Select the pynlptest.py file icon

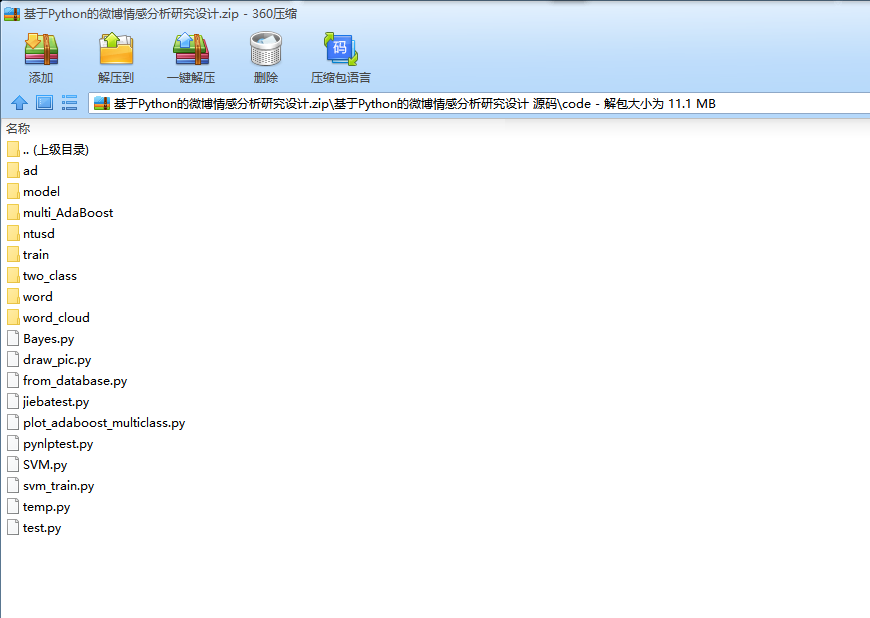(x=13, y=444)
